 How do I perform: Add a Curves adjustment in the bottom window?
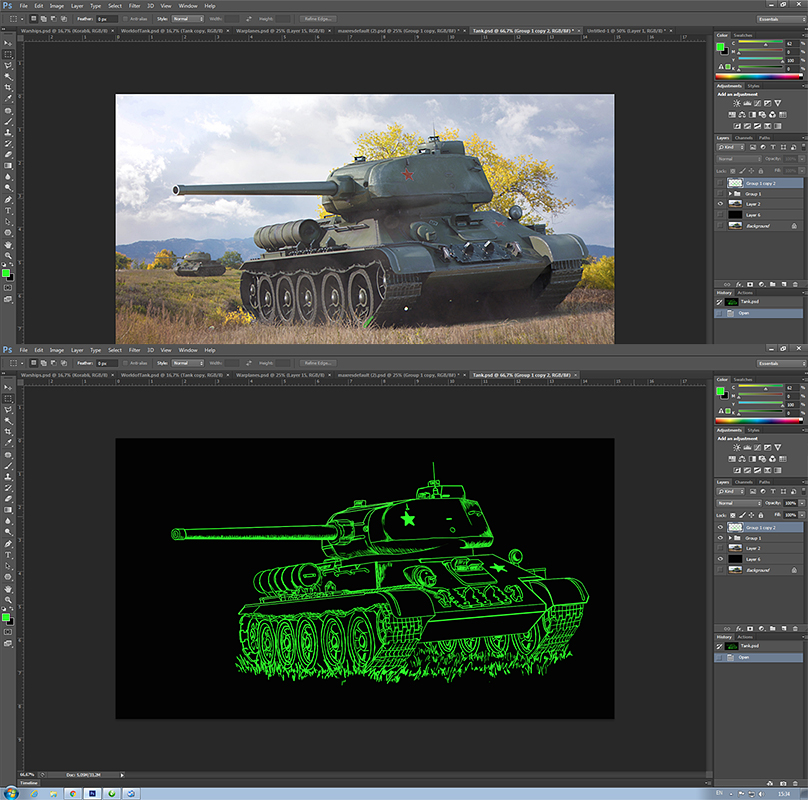click(758, 447)
